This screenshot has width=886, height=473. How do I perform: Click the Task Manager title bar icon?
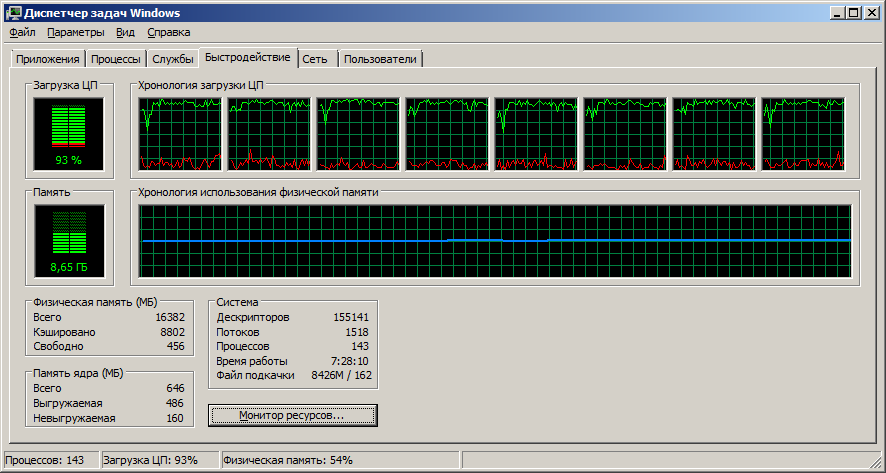click(x=13, y=12)
